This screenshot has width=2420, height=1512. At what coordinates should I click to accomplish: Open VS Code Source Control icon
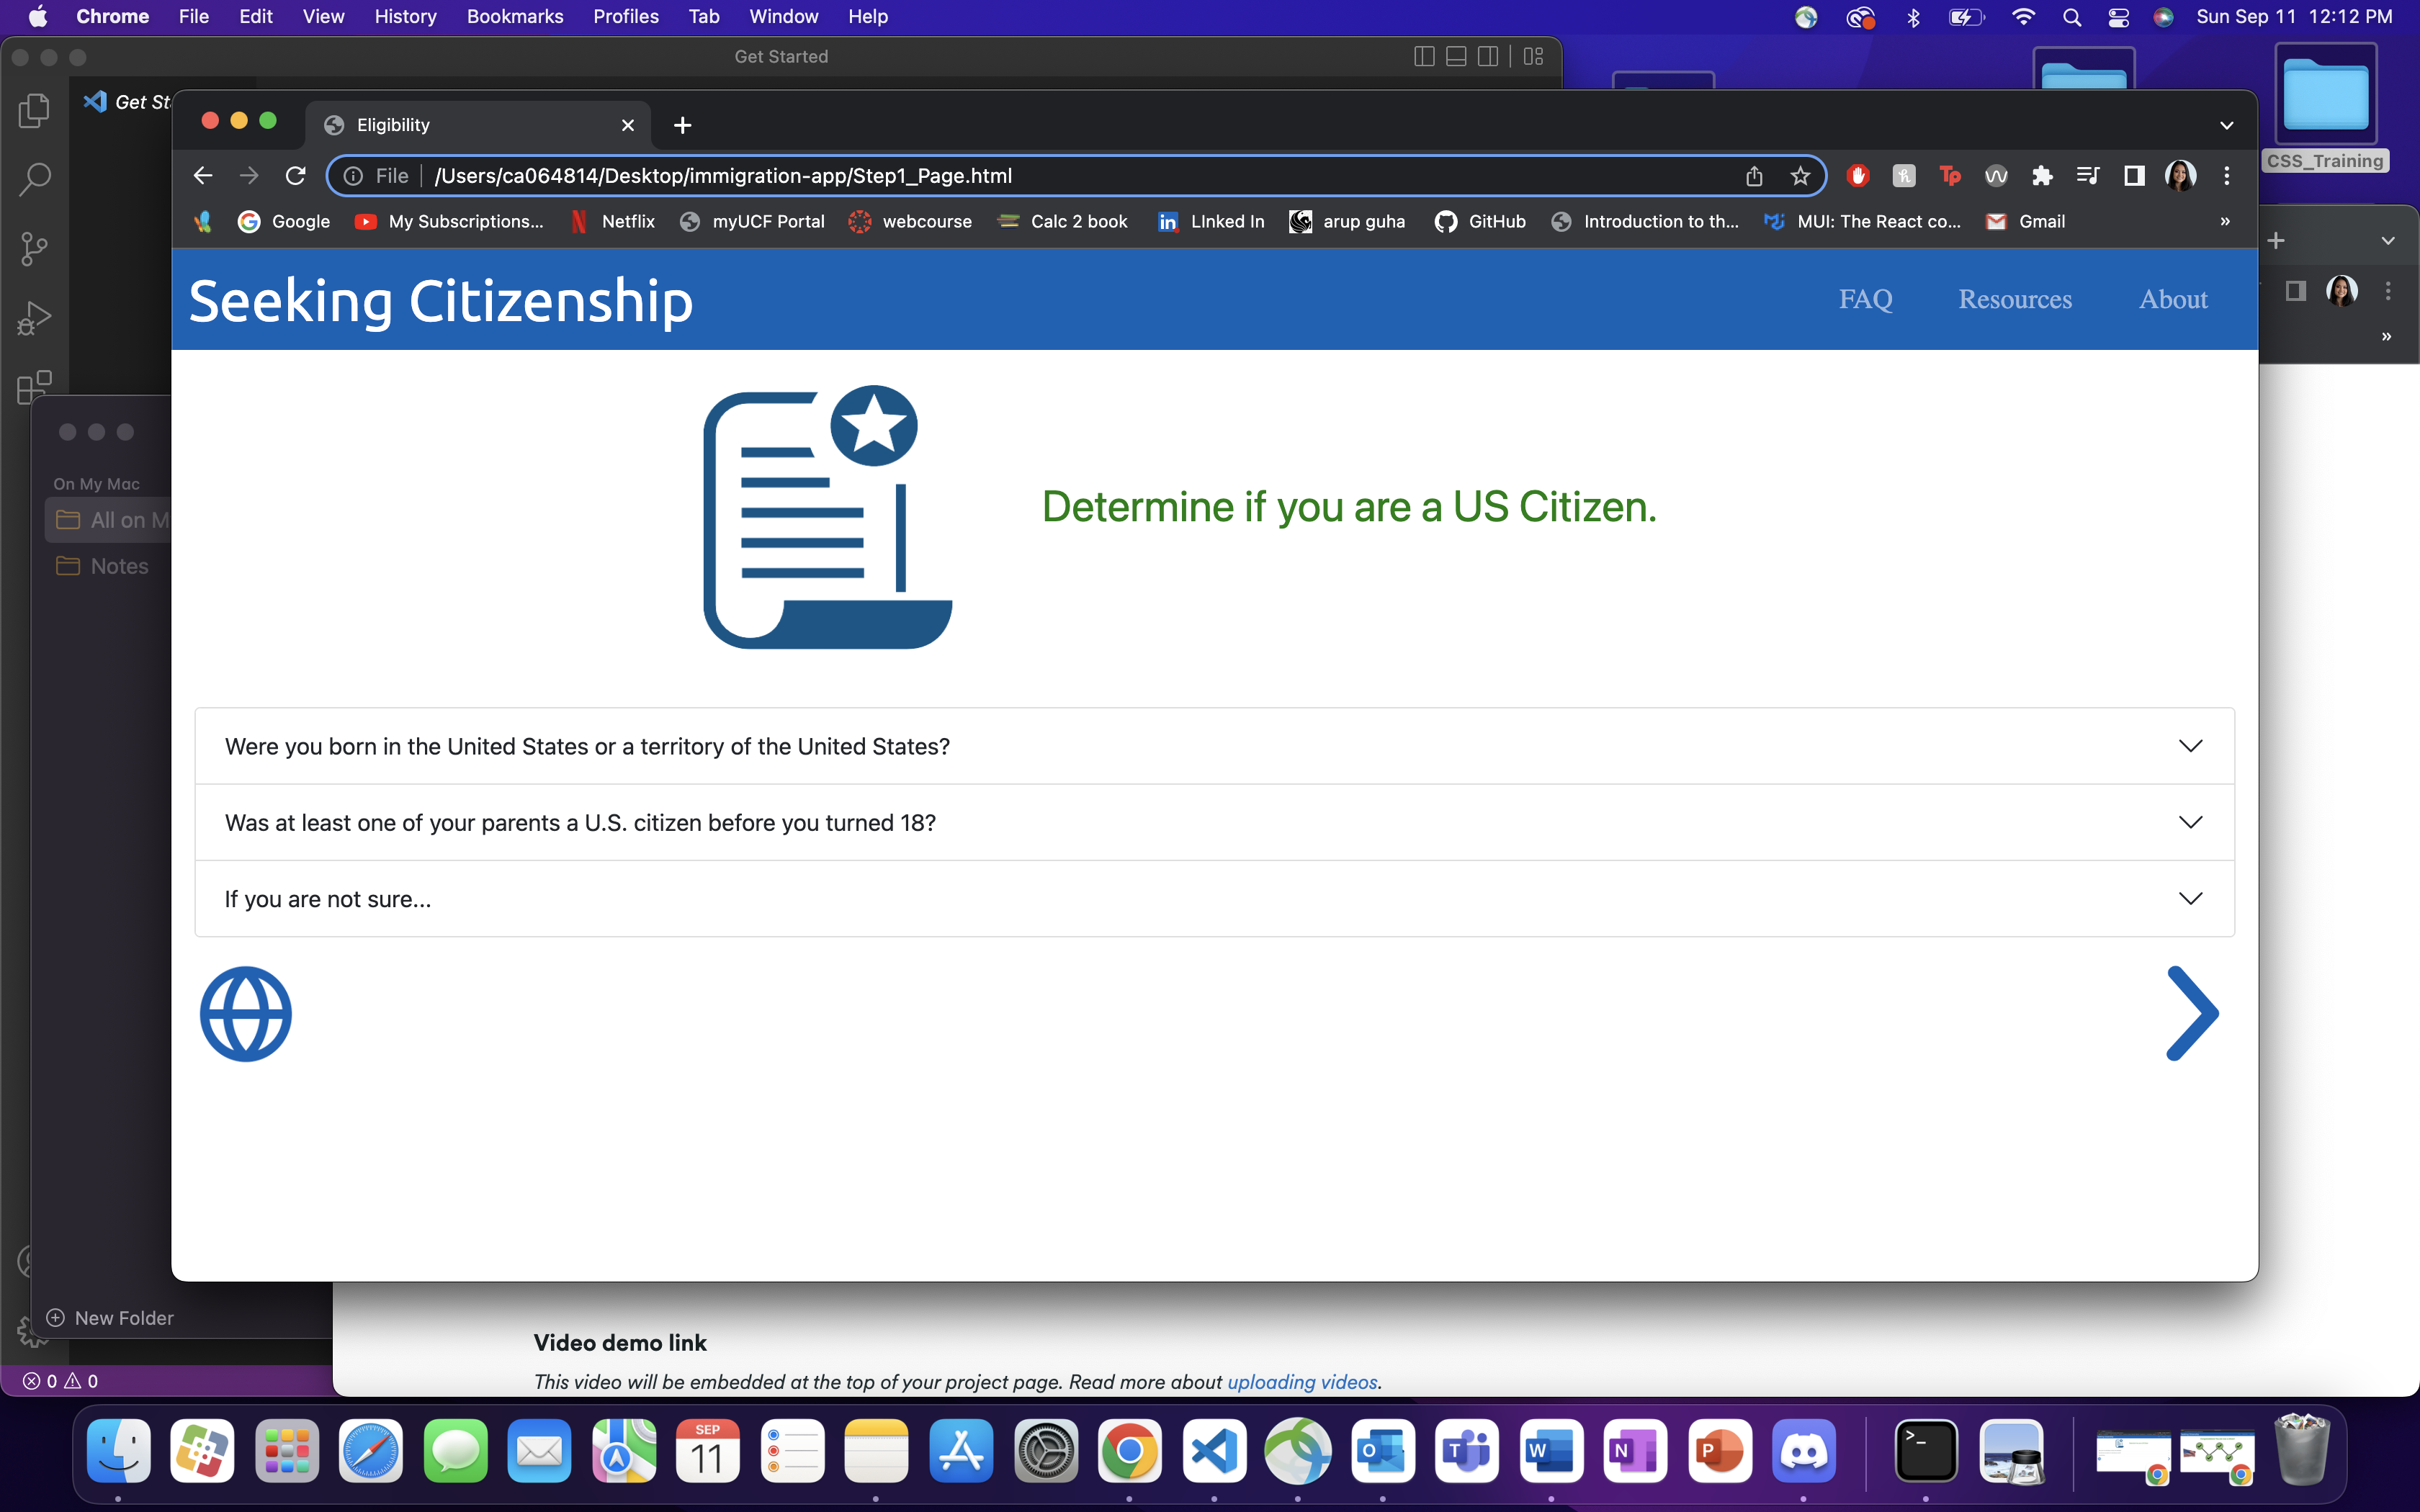(x=34, y=249)
